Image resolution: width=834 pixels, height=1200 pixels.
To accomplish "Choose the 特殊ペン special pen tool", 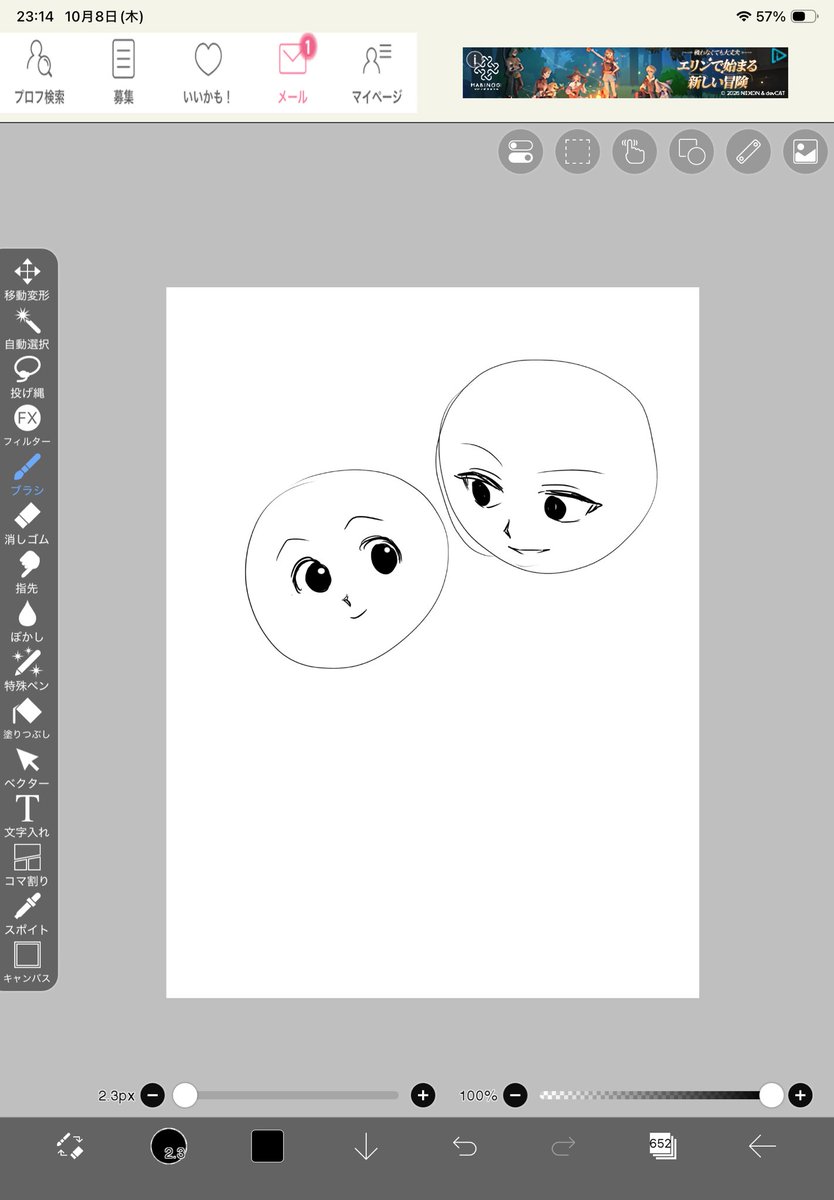I will [27, 669].
